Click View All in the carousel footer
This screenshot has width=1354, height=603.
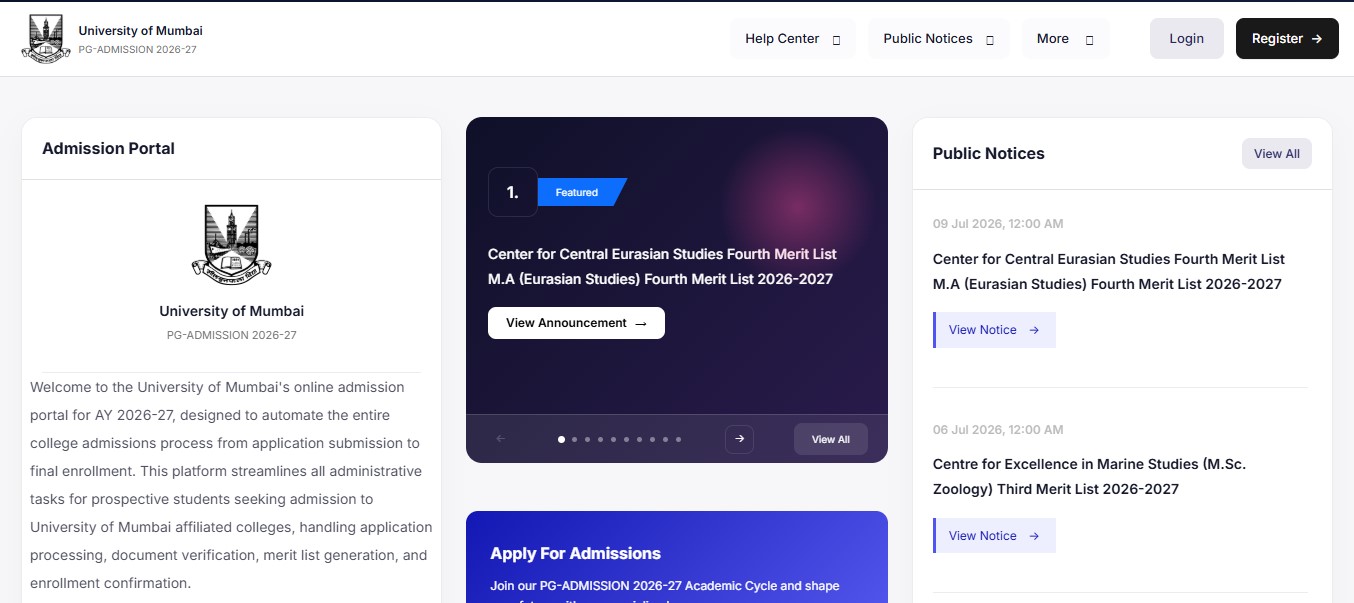tap(830, 439)
